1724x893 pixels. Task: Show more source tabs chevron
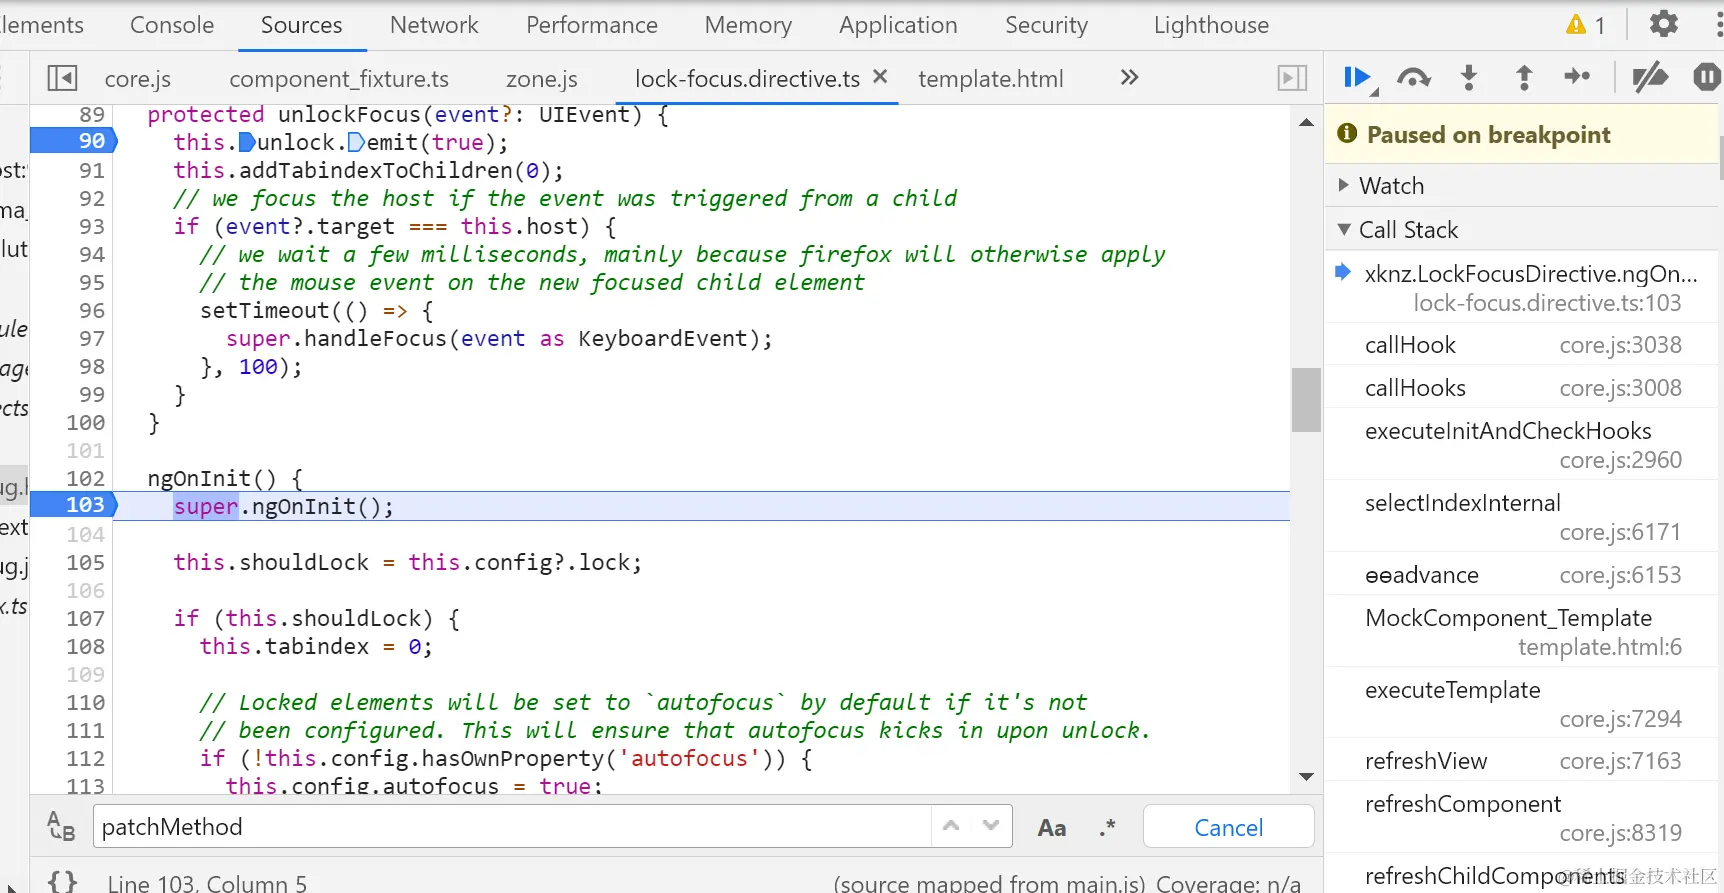point(1129,77)
